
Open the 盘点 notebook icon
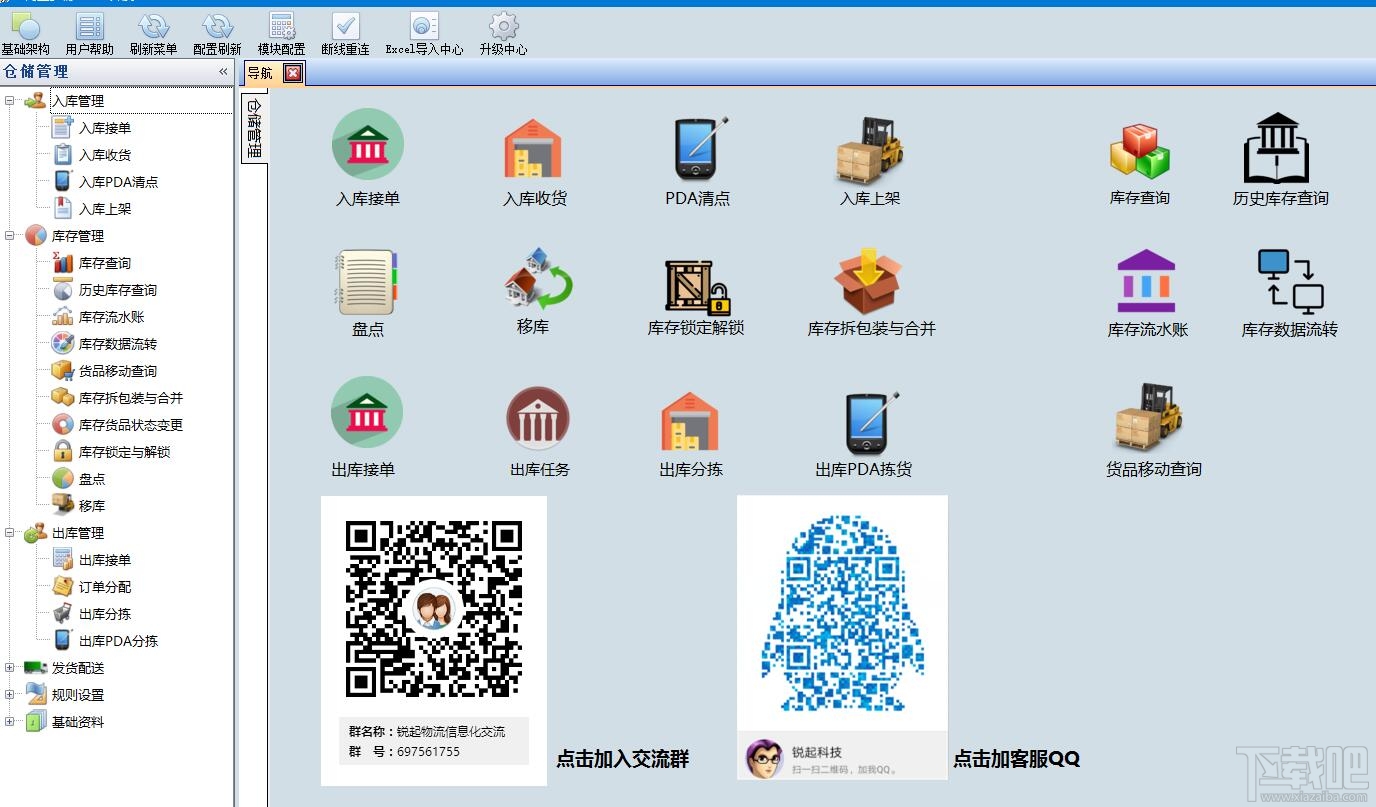pos(367,282)
